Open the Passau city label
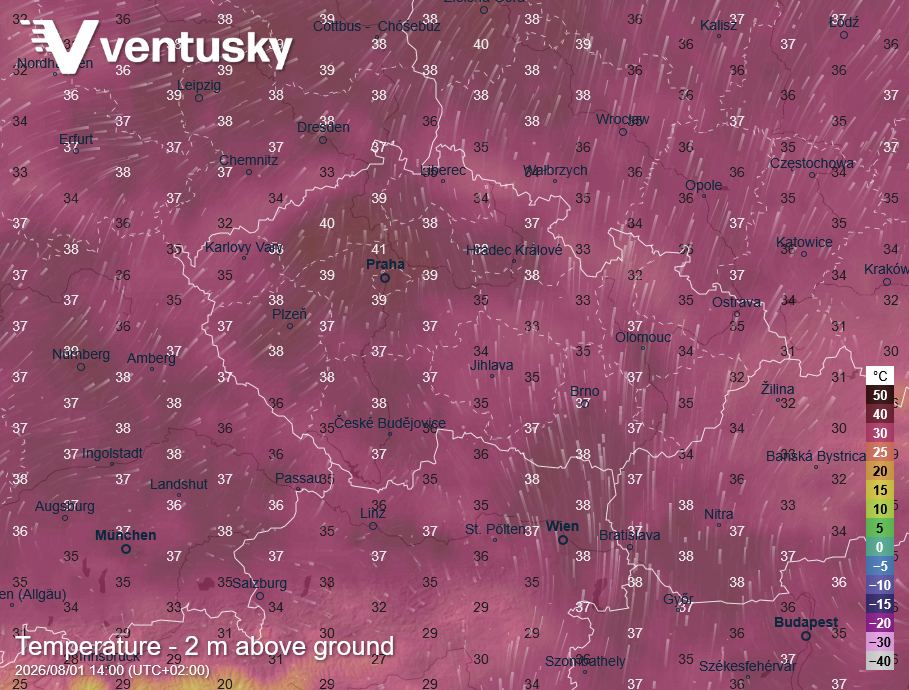Viewport: 909px width, 690px height. [298, 478]
